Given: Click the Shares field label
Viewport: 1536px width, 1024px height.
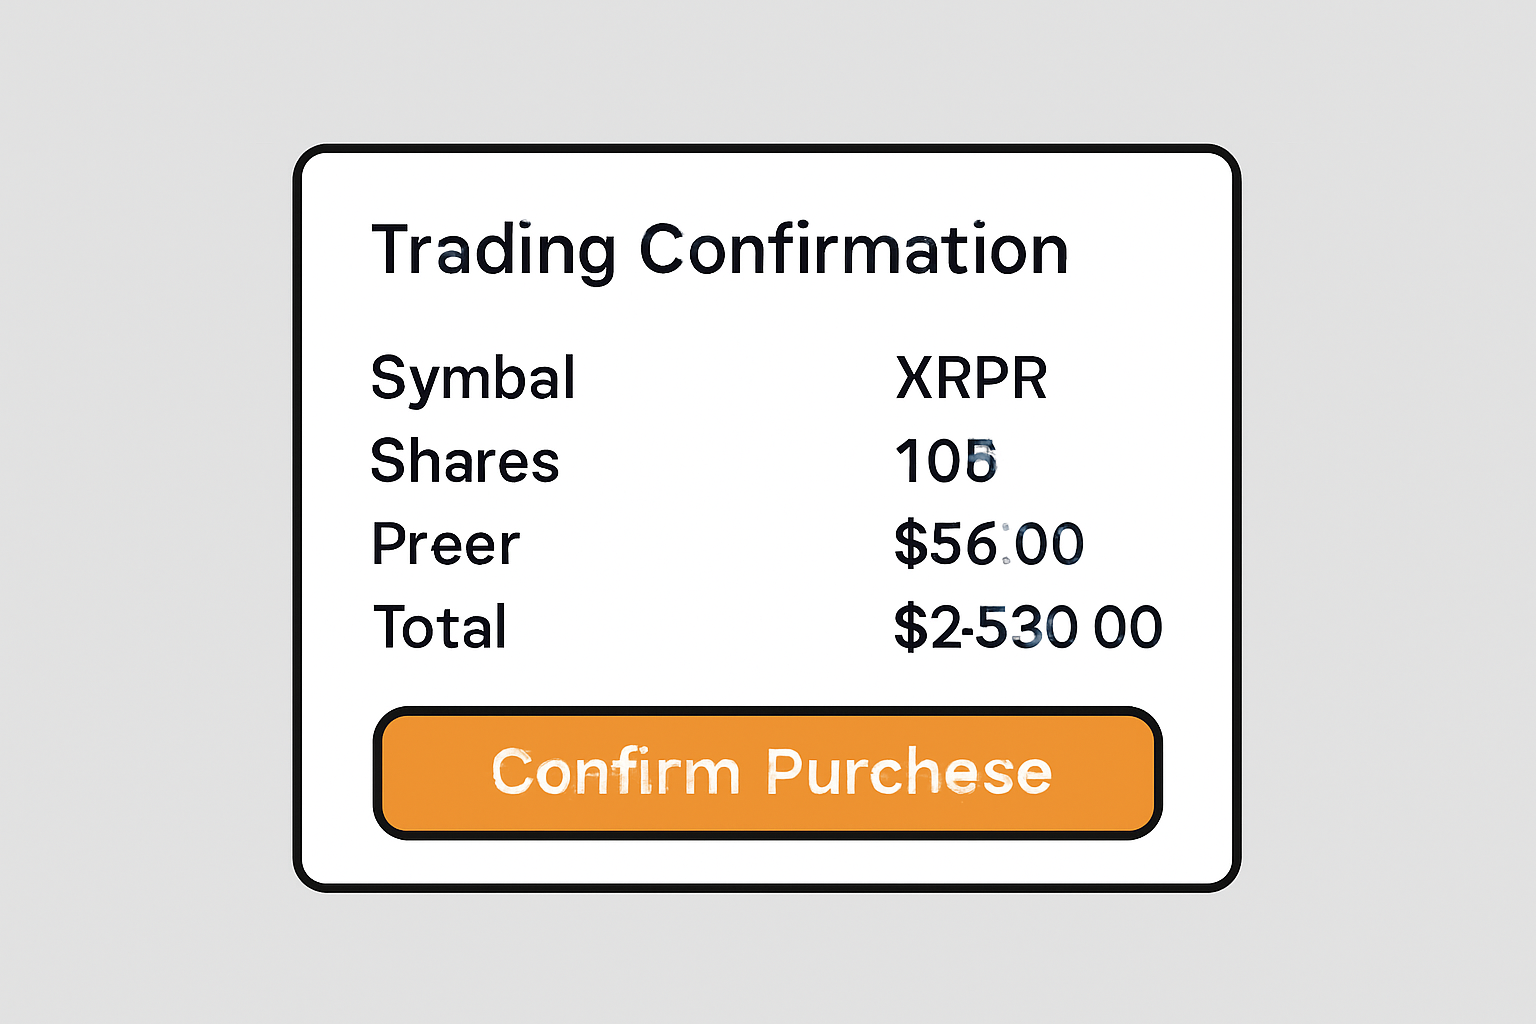Looking at the screenshot, I should [464, 461].
